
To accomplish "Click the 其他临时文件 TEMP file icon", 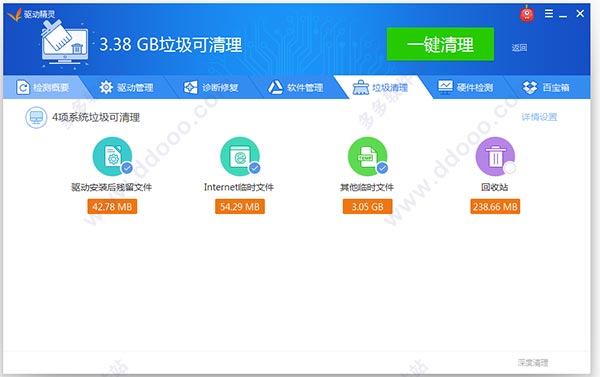I will point(367,157).
